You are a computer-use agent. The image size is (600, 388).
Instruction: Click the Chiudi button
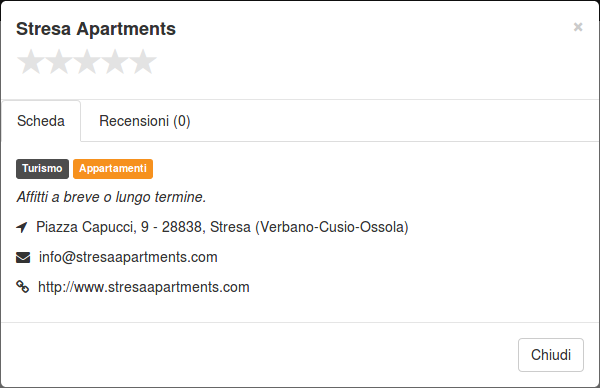(x=551, y=355)
